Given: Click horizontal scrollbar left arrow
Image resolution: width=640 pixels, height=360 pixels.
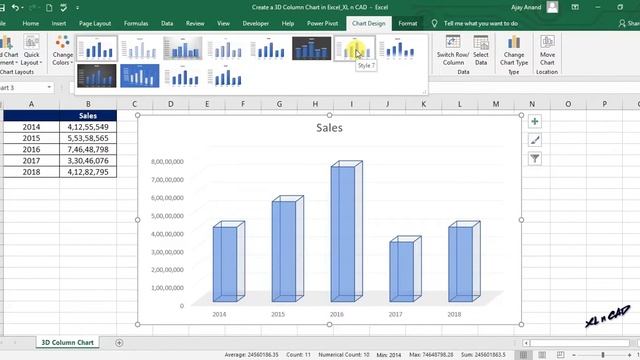Looking at the screenshot, I should [526, 343].
